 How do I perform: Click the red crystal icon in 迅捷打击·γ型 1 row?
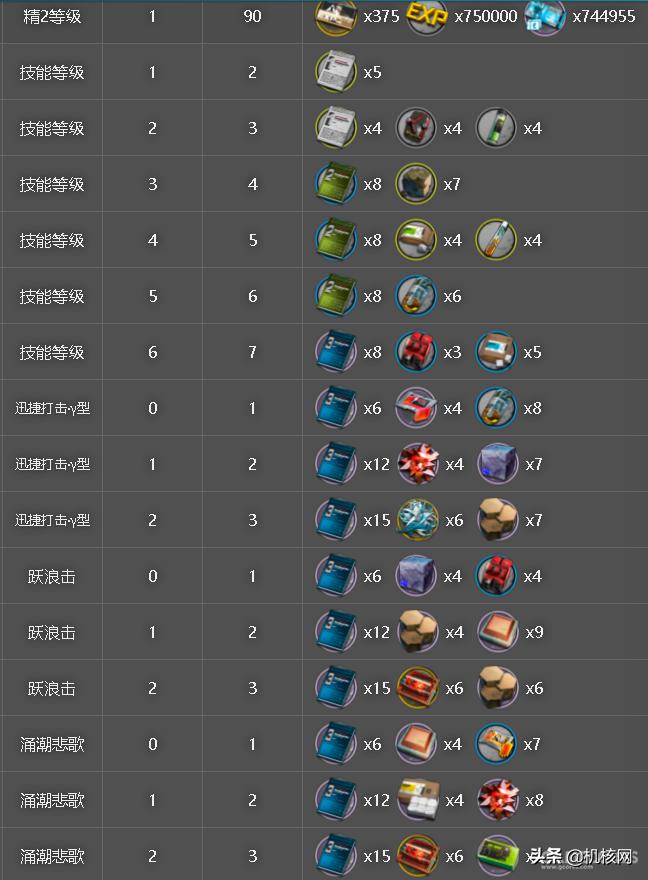[x=417, y=464]
